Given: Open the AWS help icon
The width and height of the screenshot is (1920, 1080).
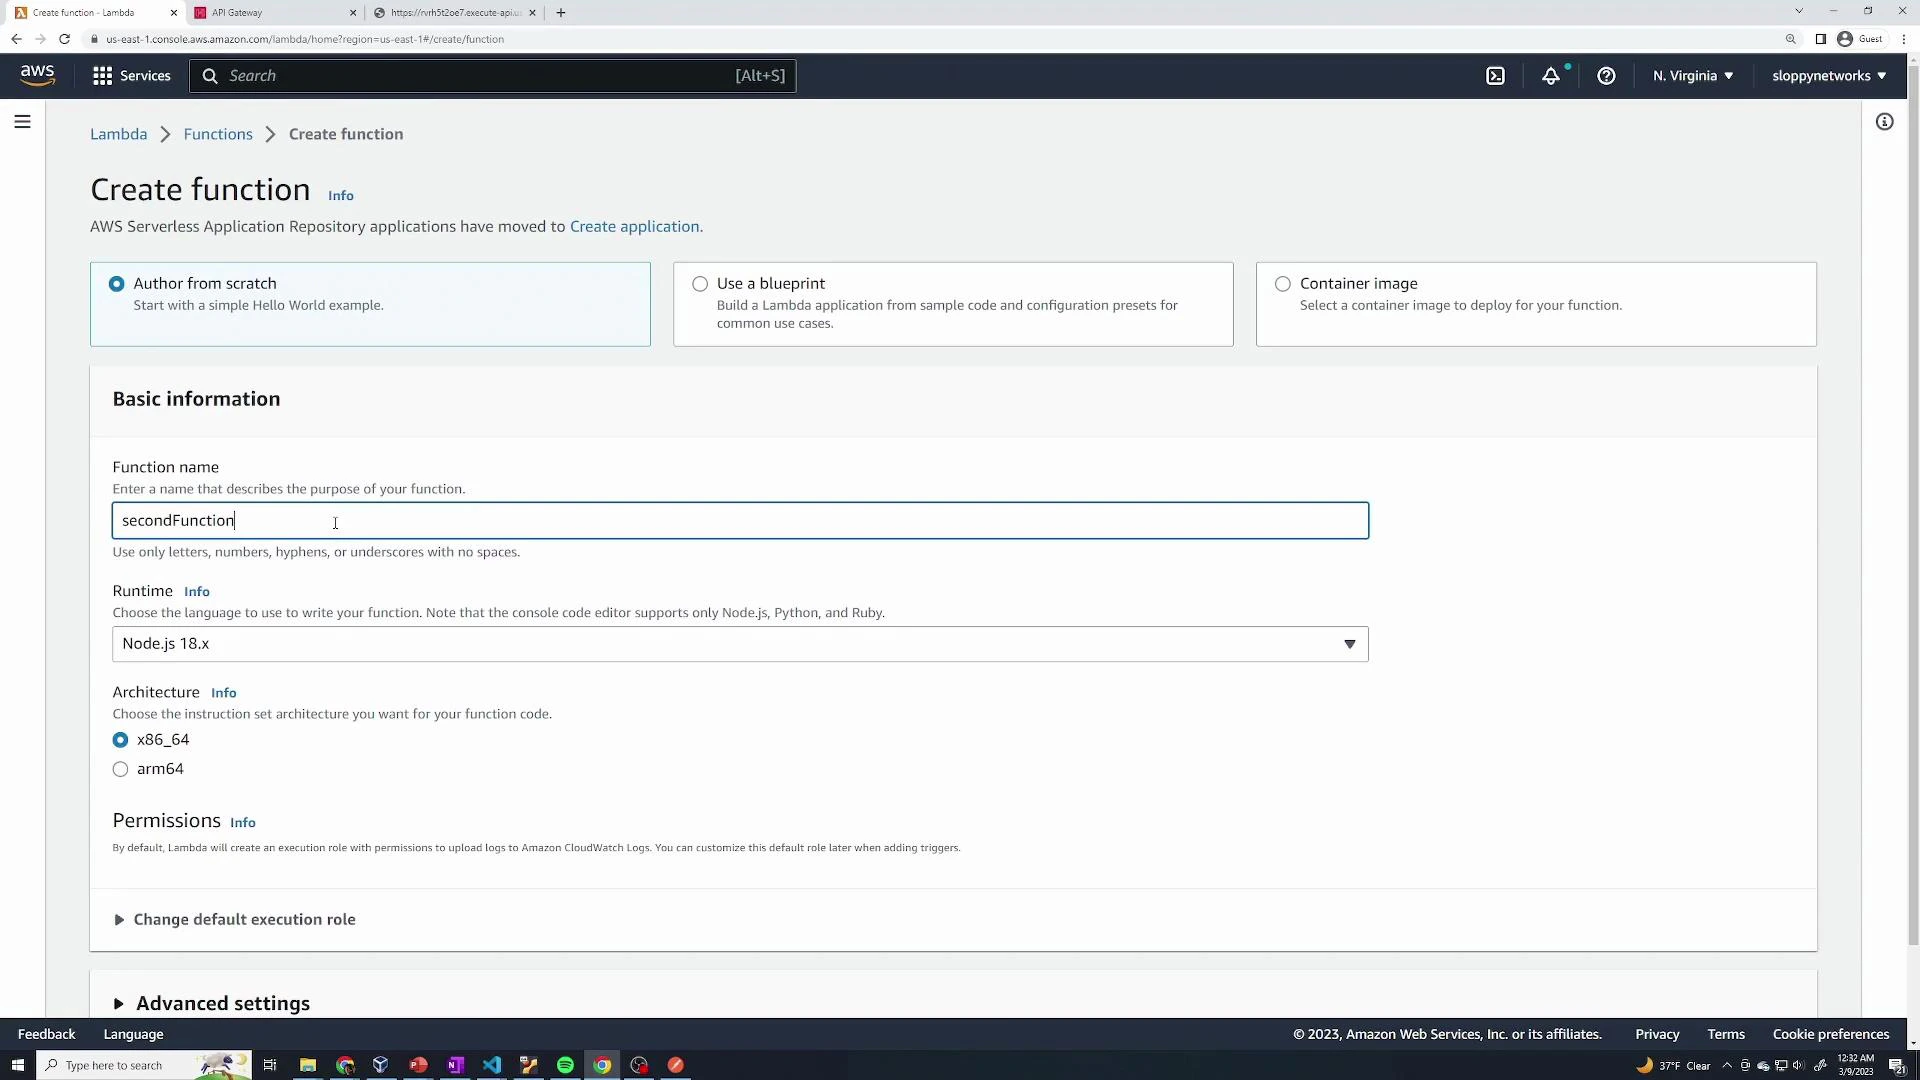Looking at the screenshot, I should click(x=1606, y=75).
